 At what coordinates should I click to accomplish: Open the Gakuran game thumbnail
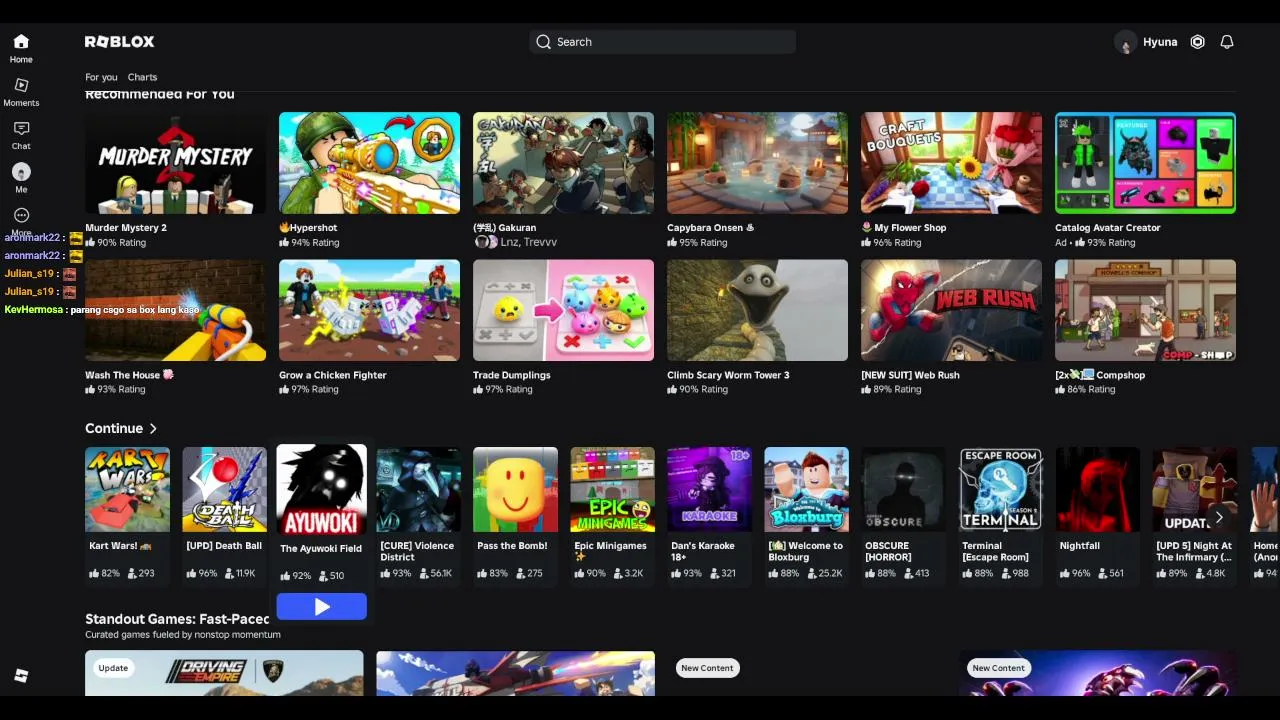tap(563, 163)
